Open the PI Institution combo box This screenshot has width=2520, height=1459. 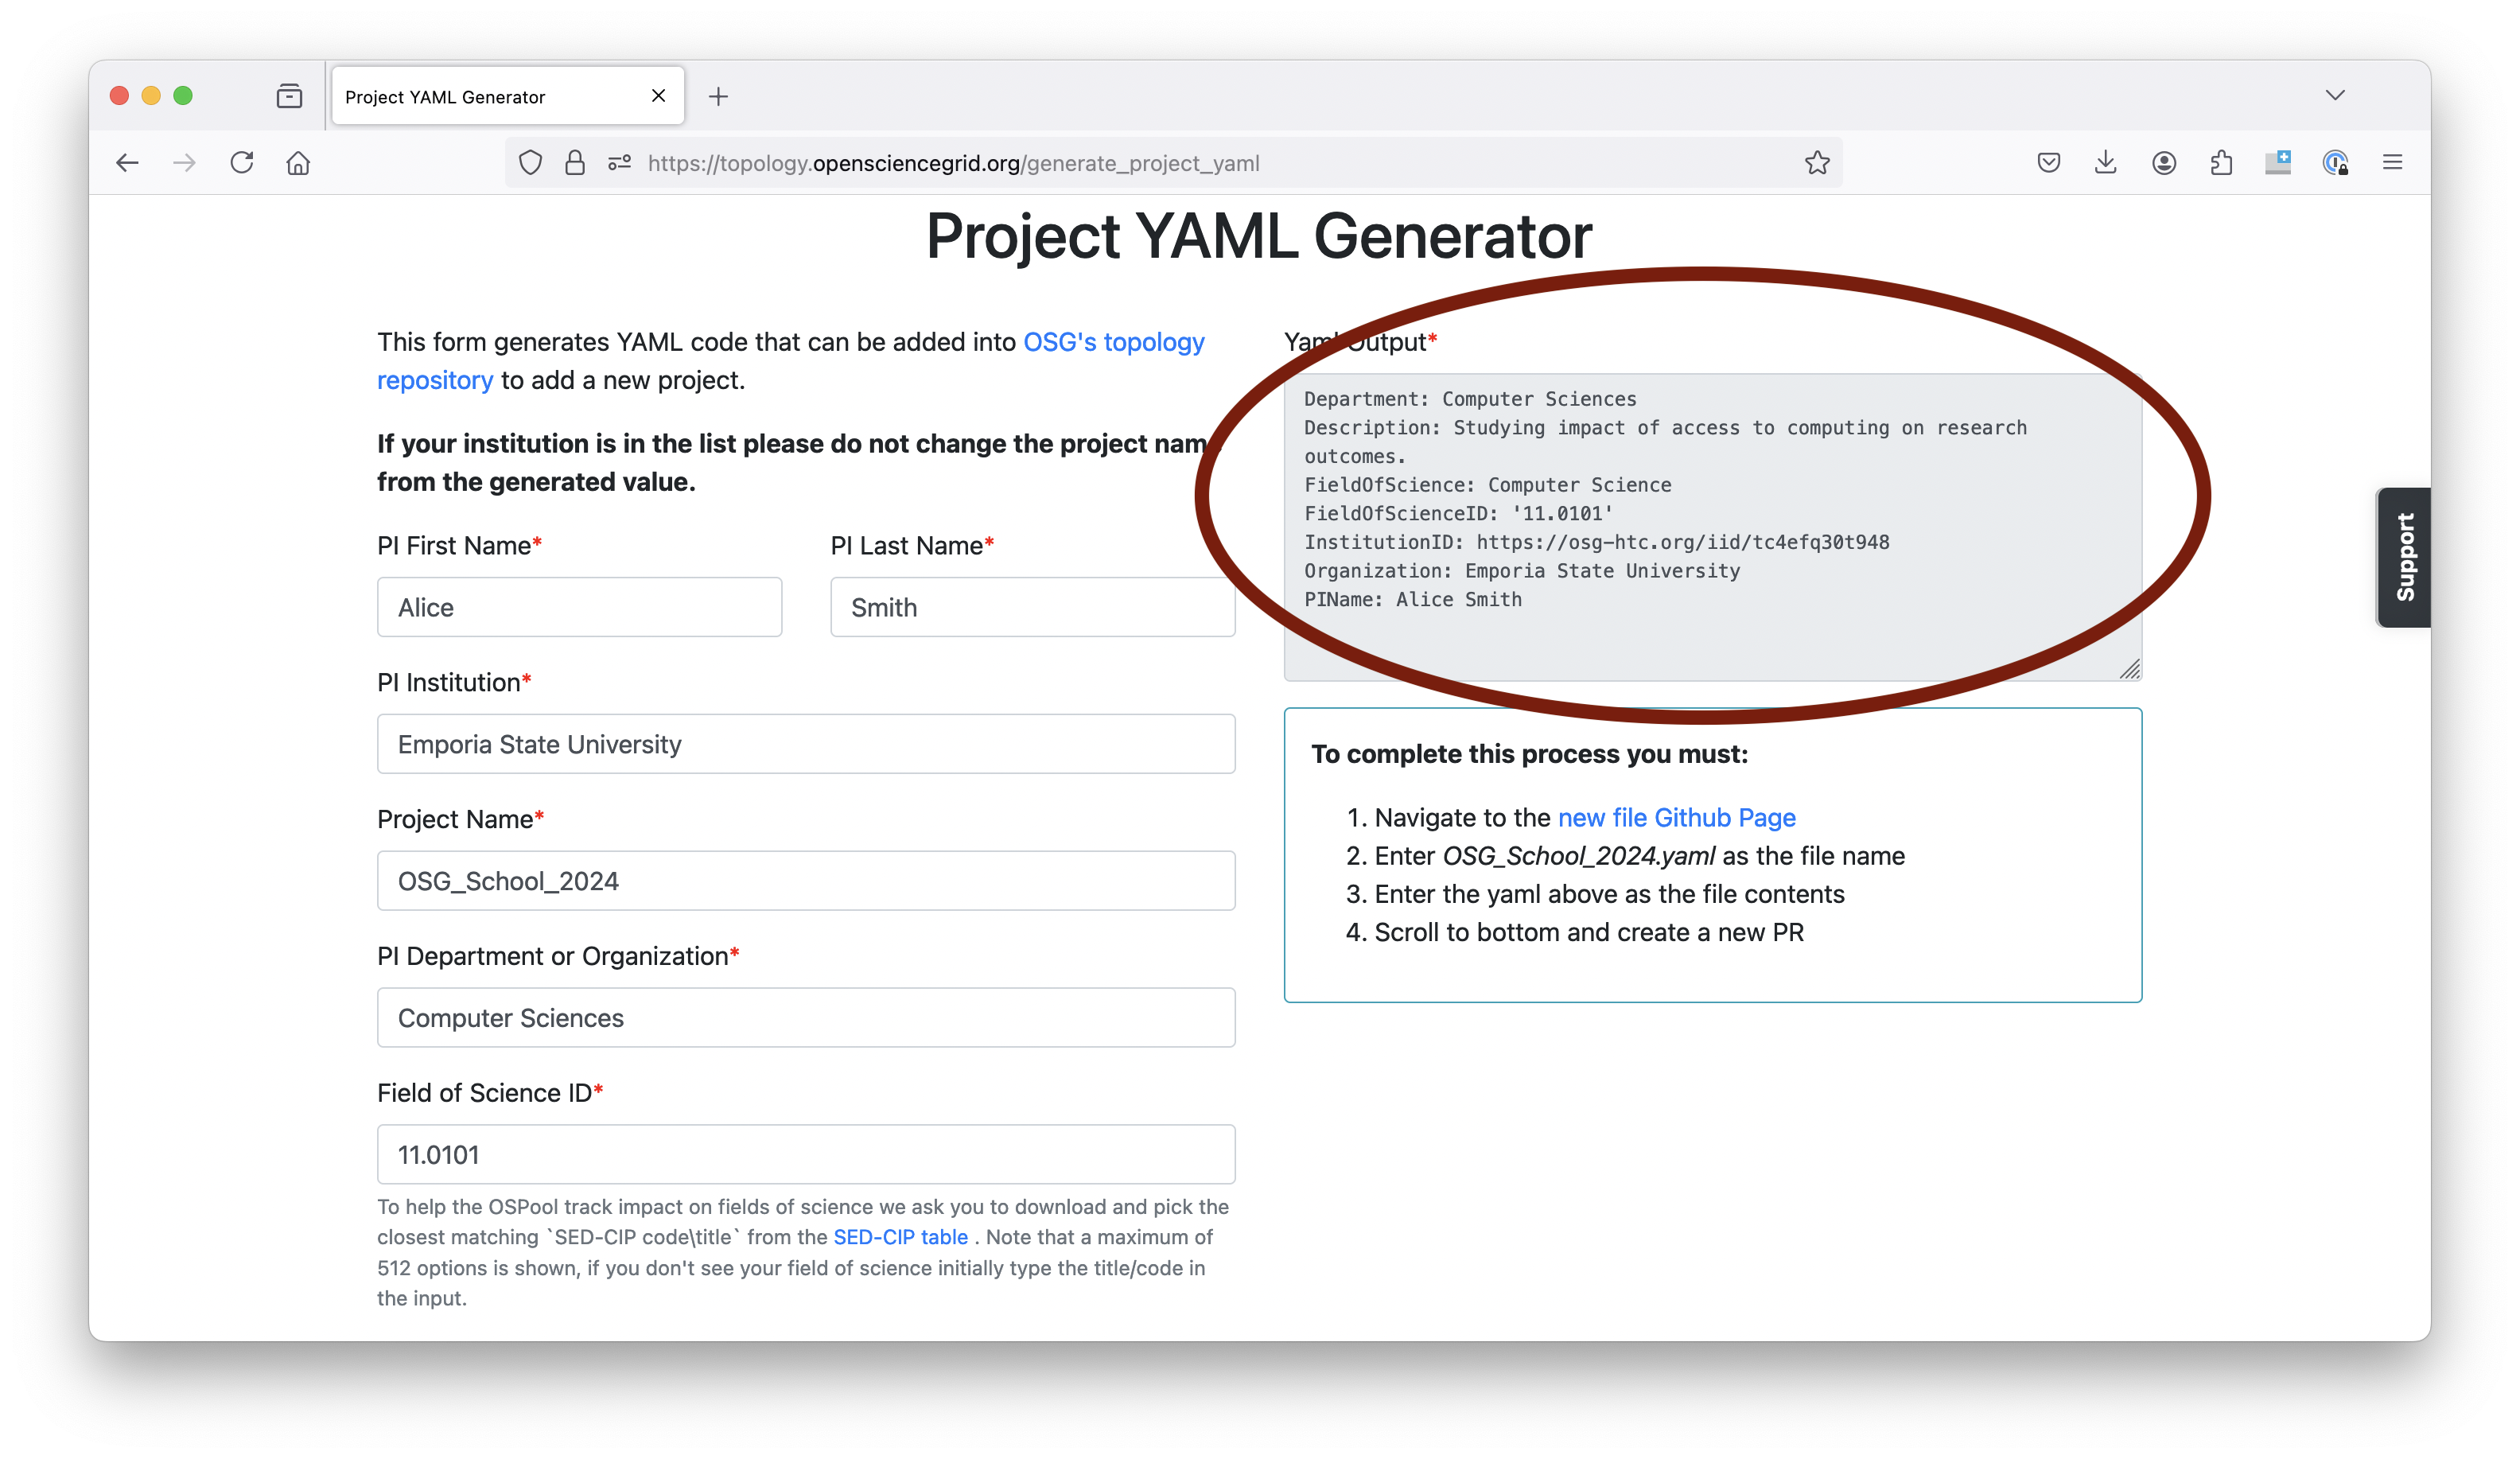(x=806, y=744)
